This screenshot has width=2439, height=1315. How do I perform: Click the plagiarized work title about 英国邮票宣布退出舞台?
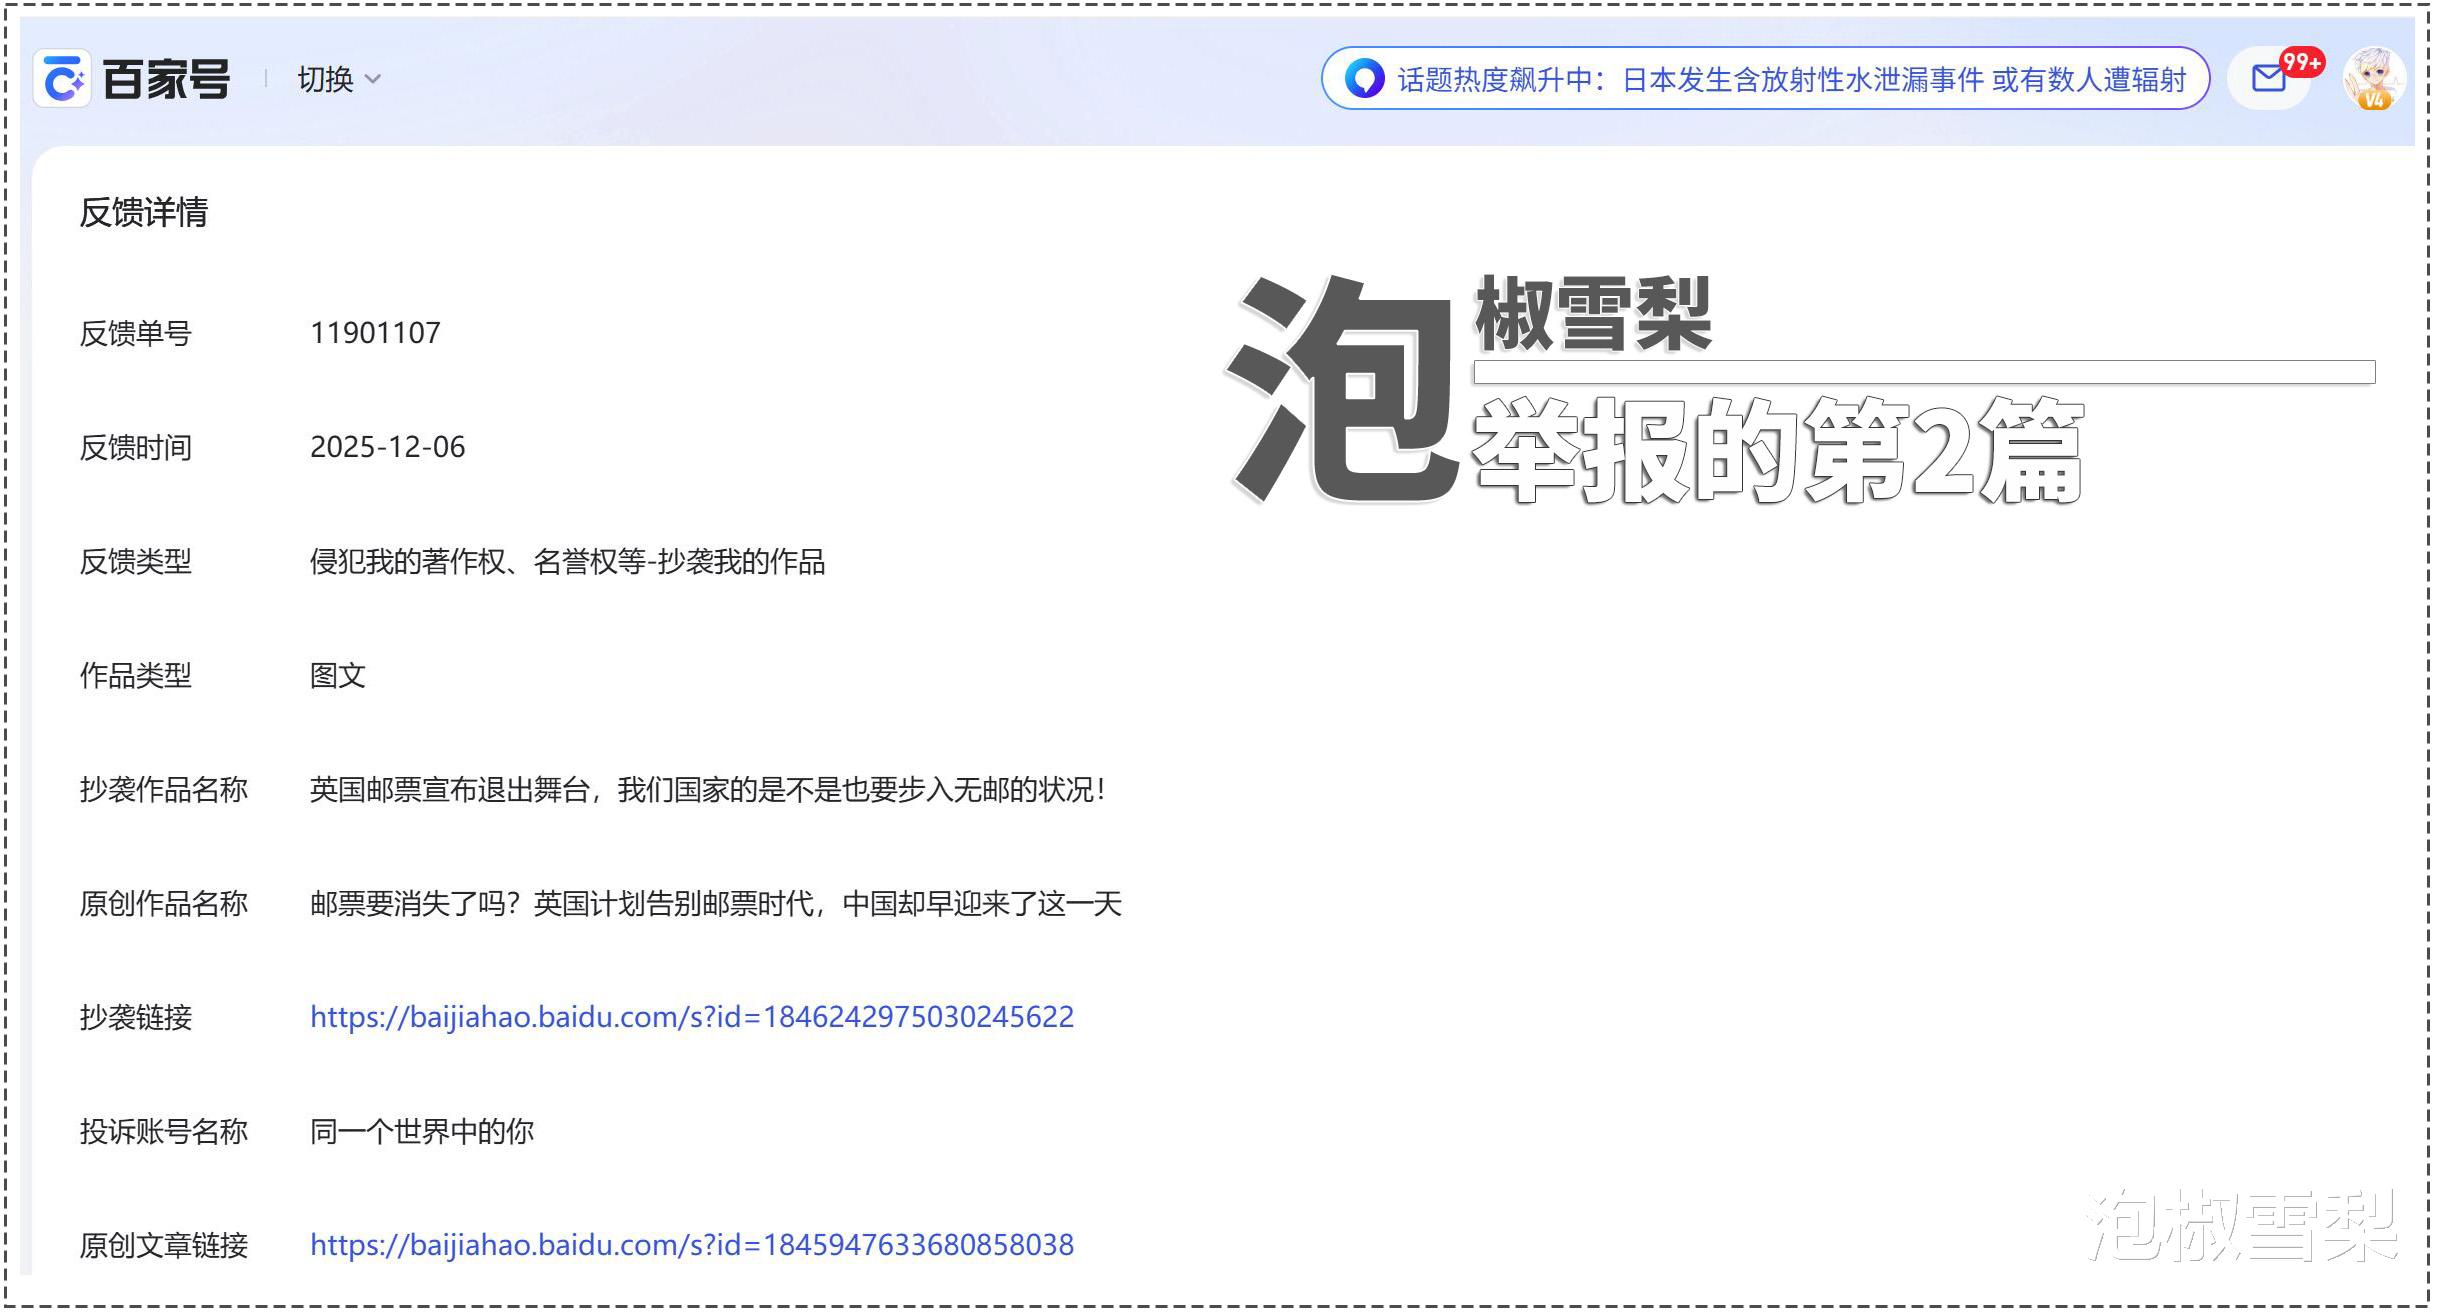[x=708, y=790]
